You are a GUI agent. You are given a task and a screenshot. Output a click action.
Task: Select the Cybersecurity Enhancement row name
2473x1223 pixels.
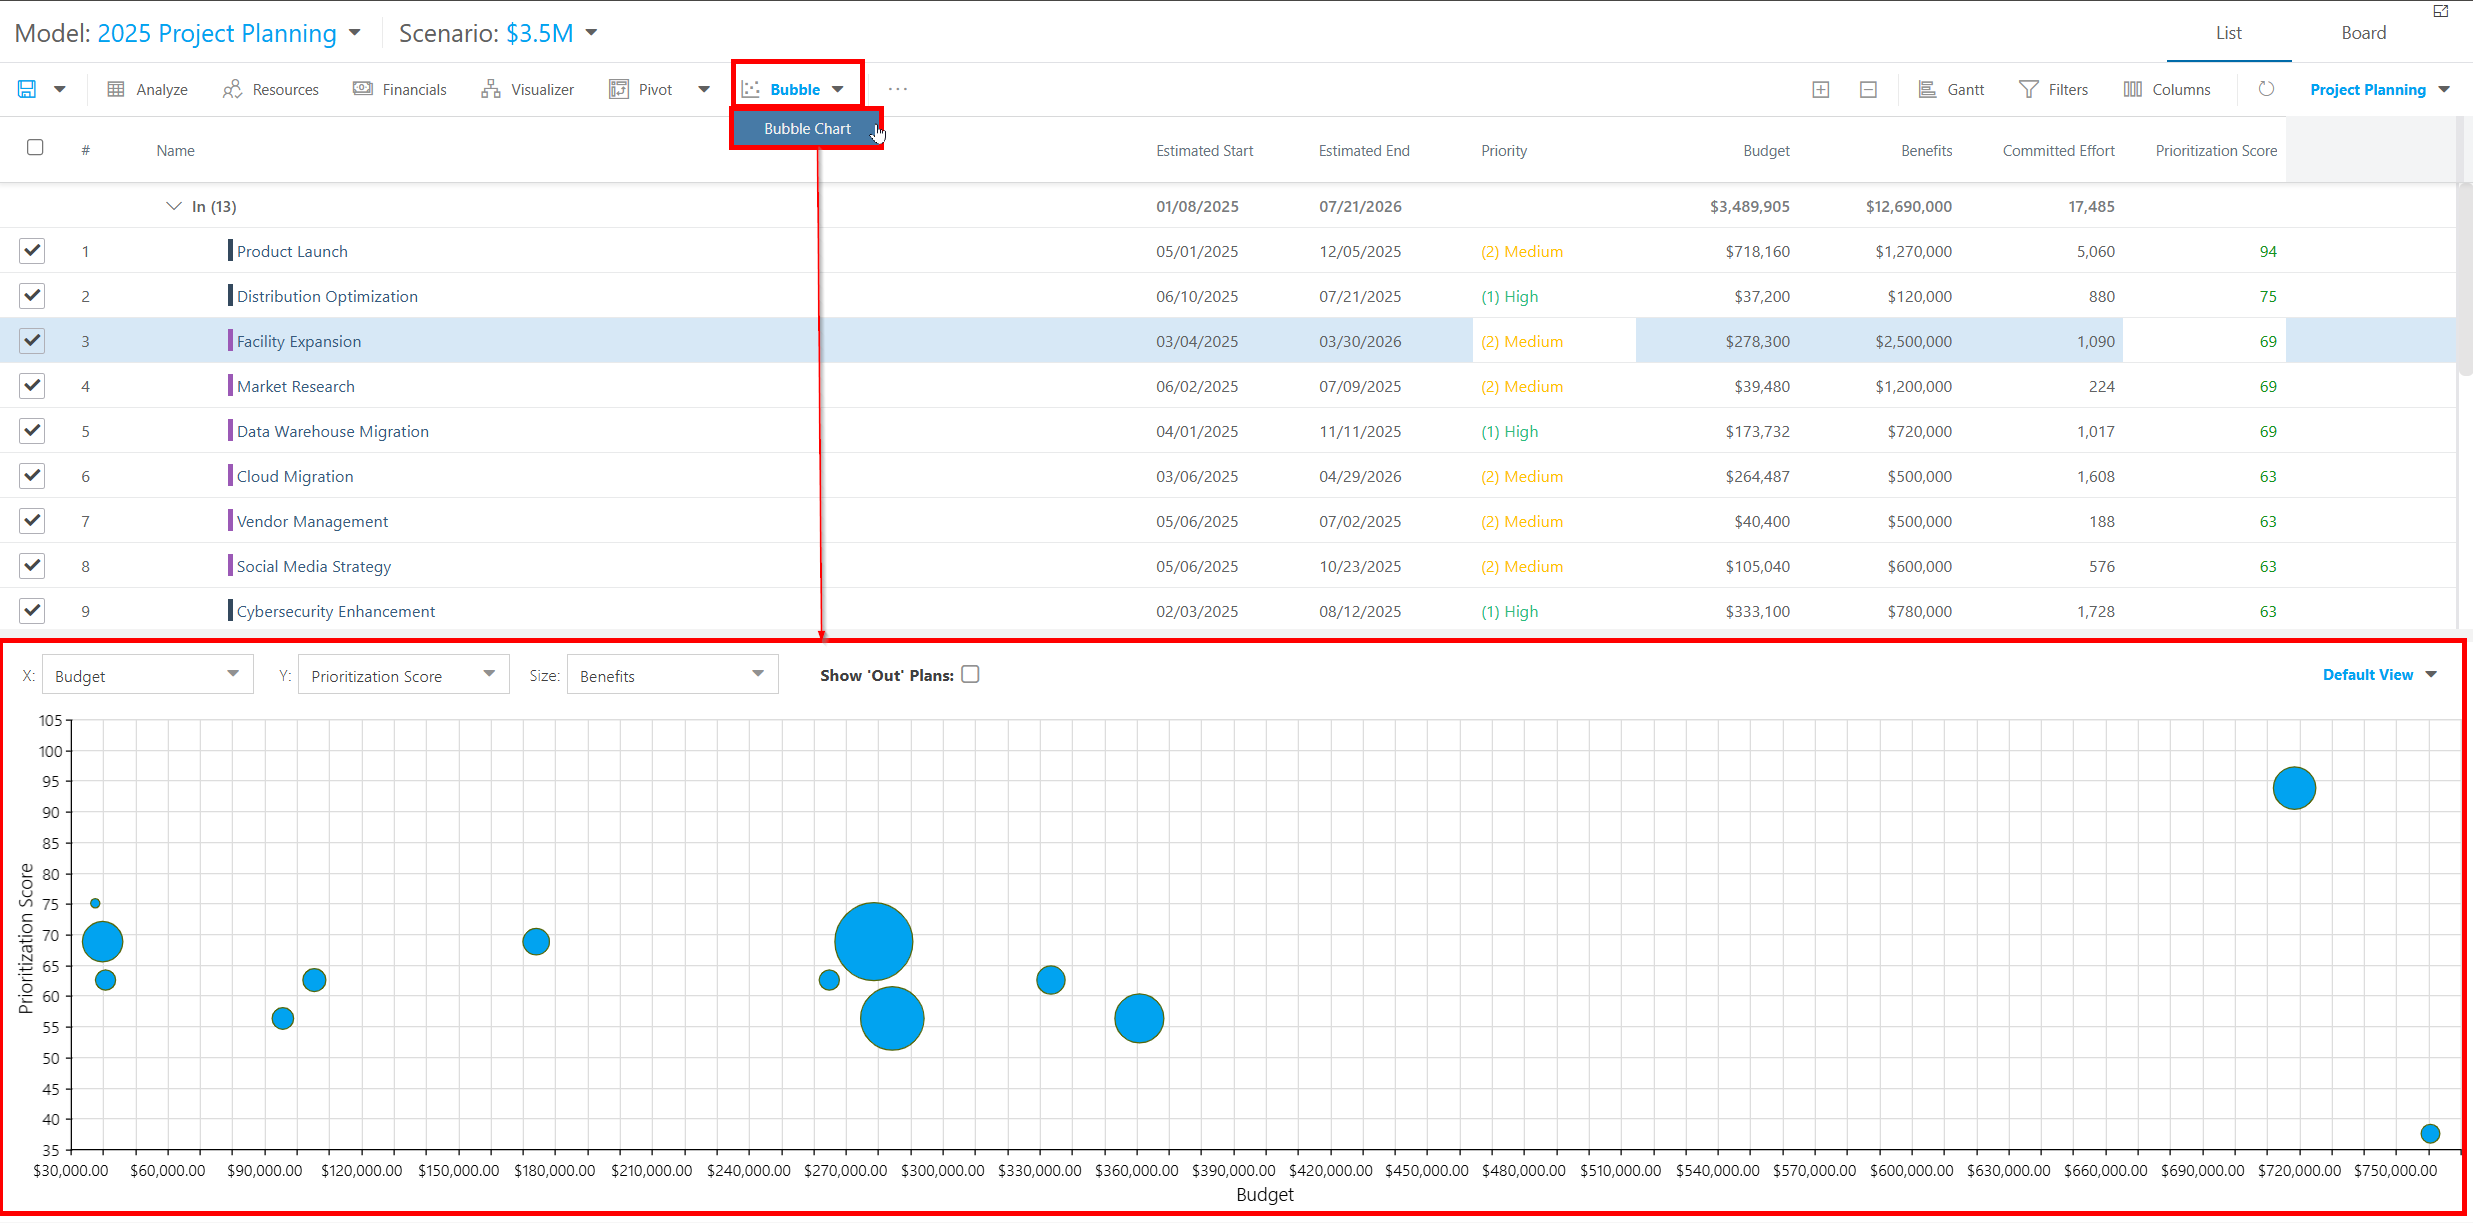[336, 611]
